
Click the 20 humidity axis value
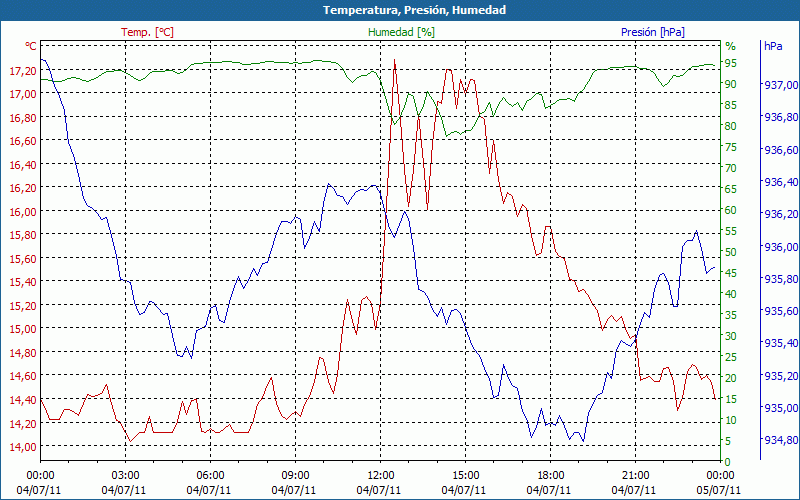click(731, 378)
